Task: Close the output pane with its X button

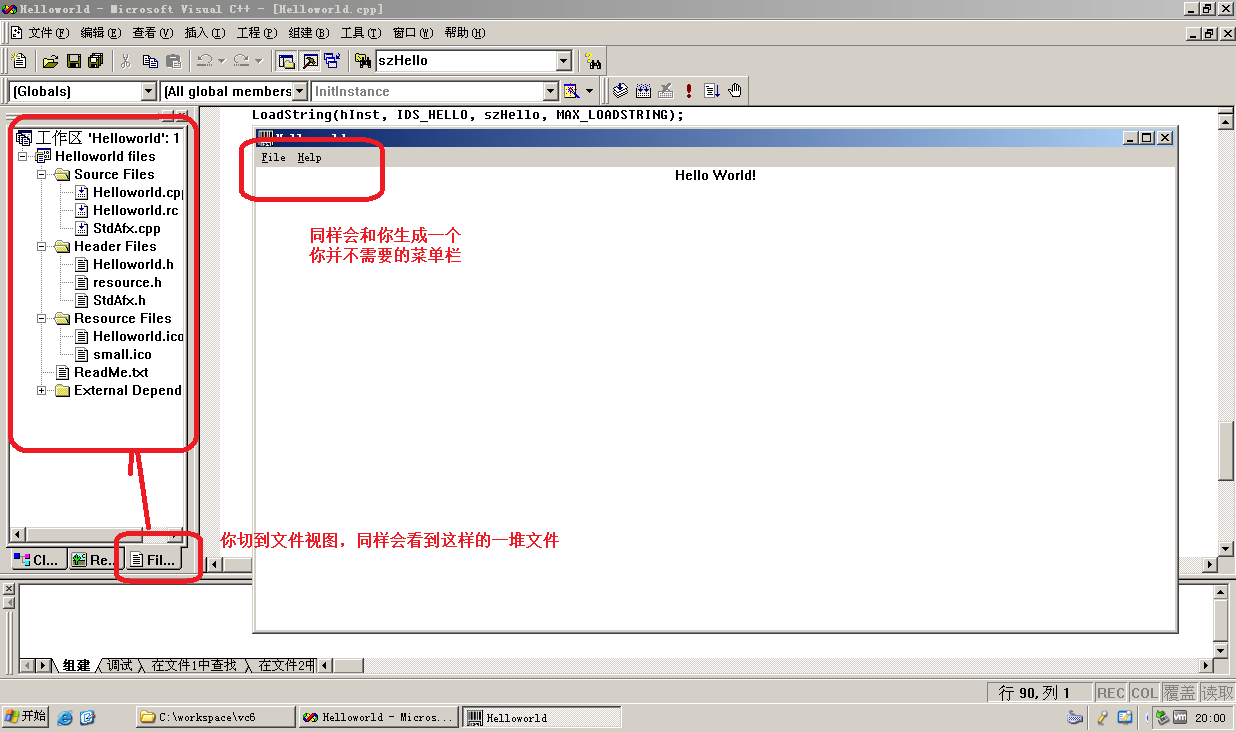Action: click(x=9, y=590)
